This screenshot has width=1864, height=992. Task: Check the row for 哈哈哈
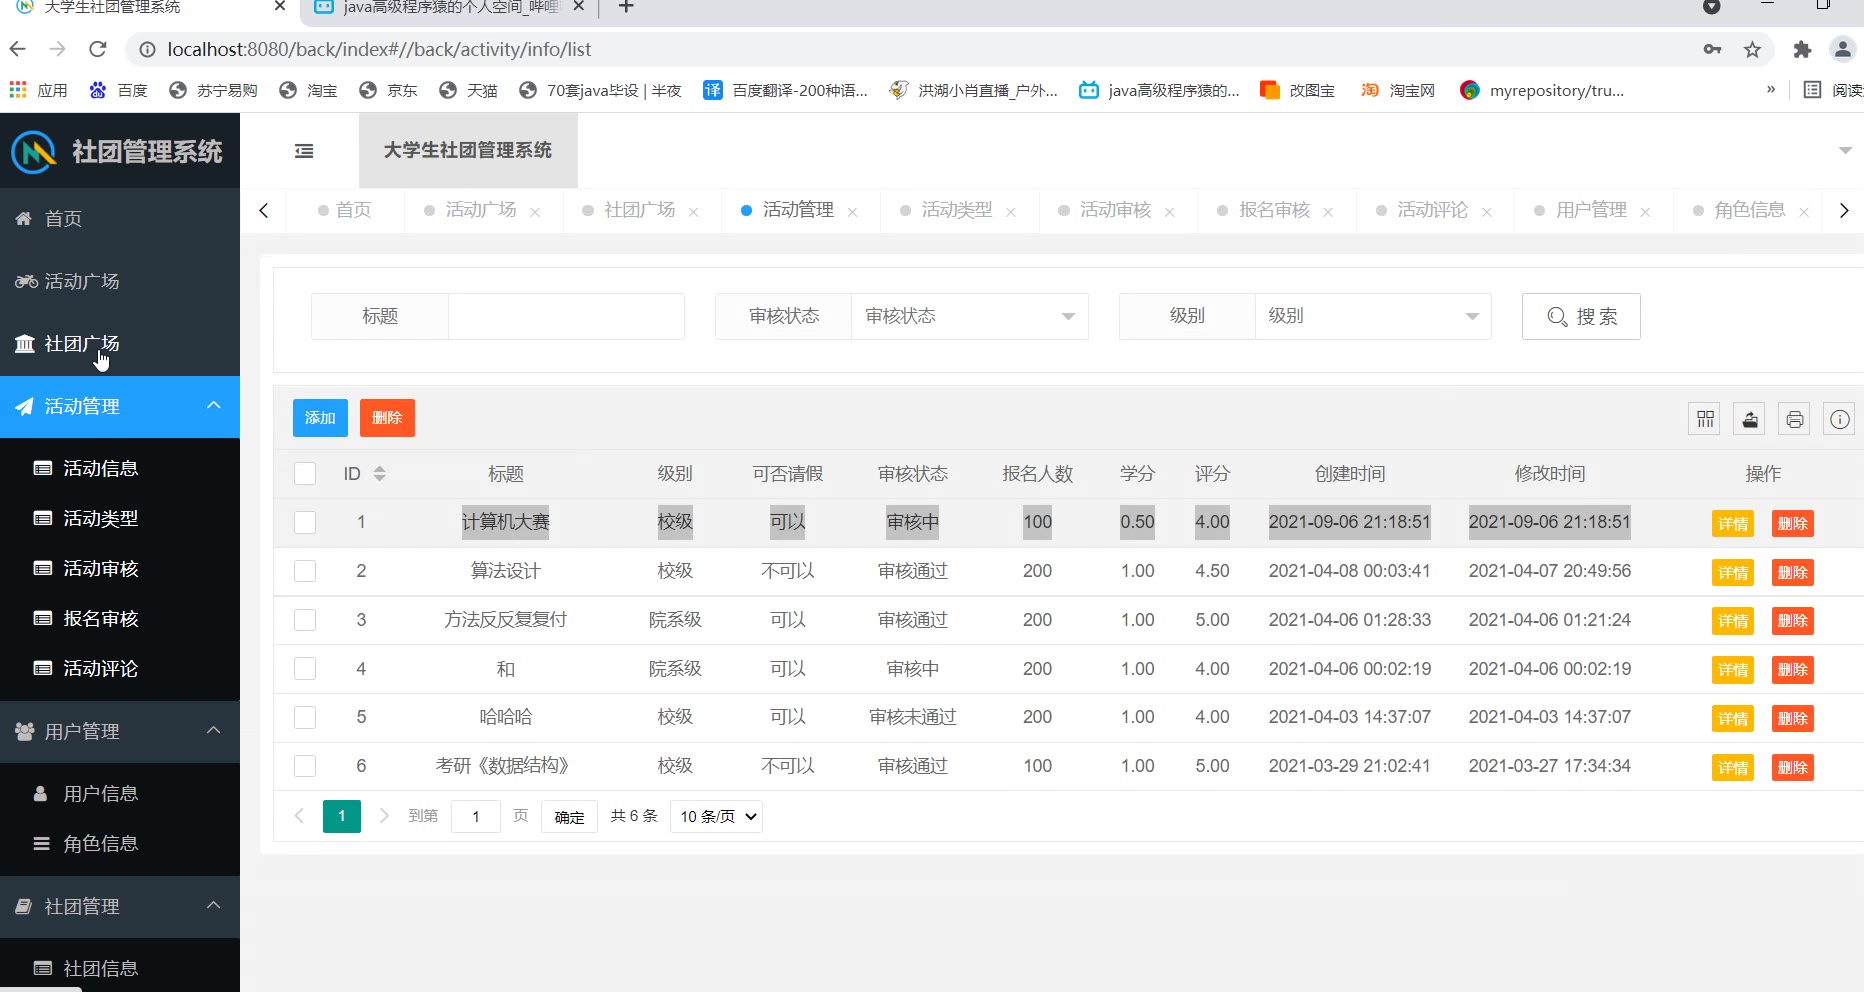(305, 717)
